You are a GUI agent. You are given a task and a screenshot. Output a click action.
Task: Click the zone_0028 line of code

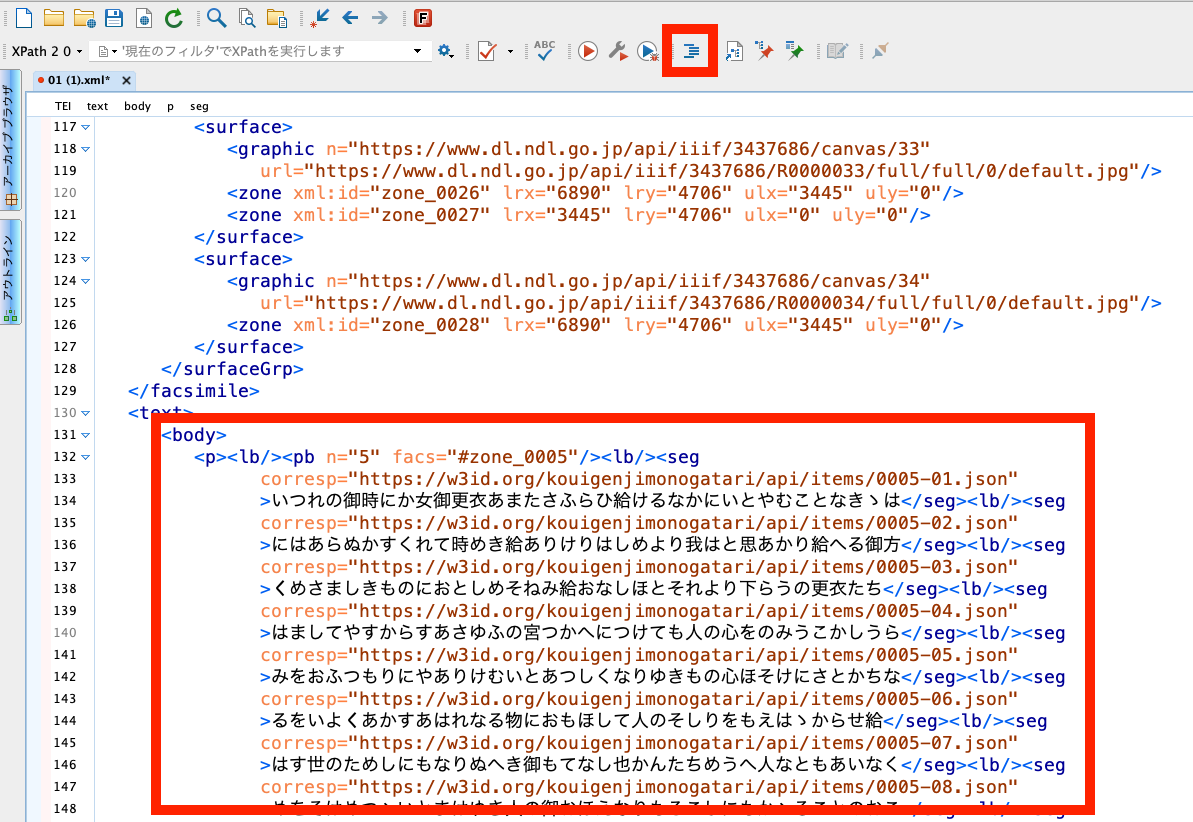coord(595,325)
